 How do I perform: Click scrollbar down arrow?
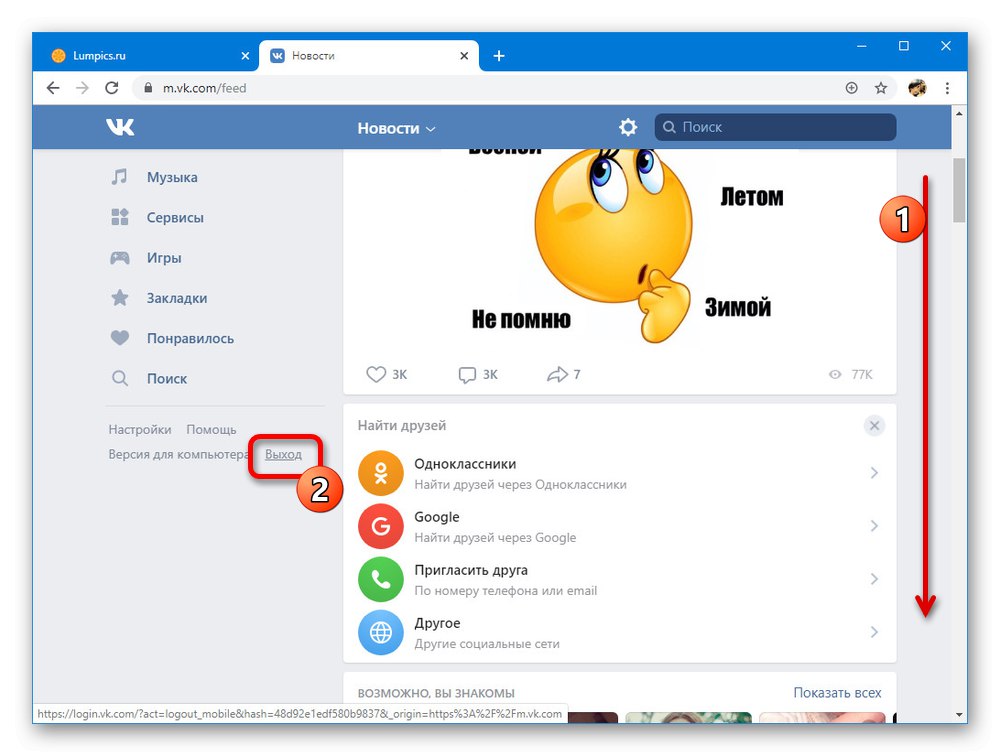click(x=959, y=715)
